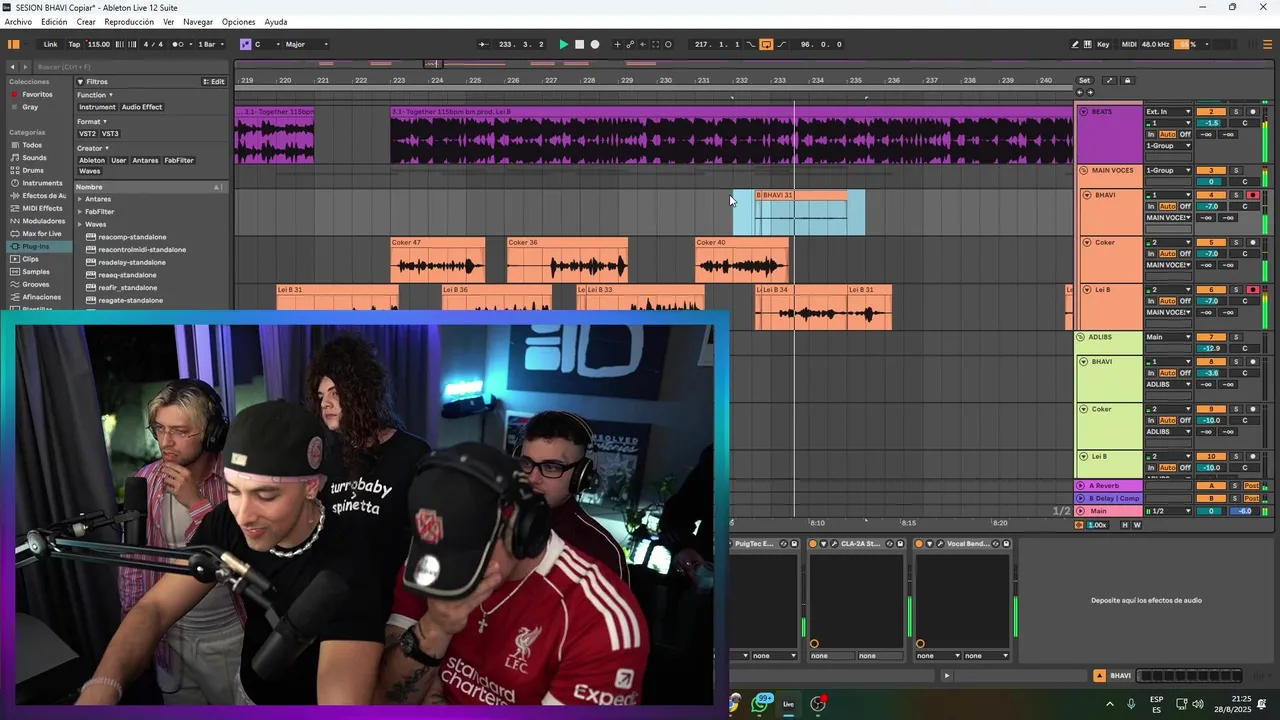Select the Instrument filter tag
The height and width of the screenshot is (720, 1280).
coord(97,107)
